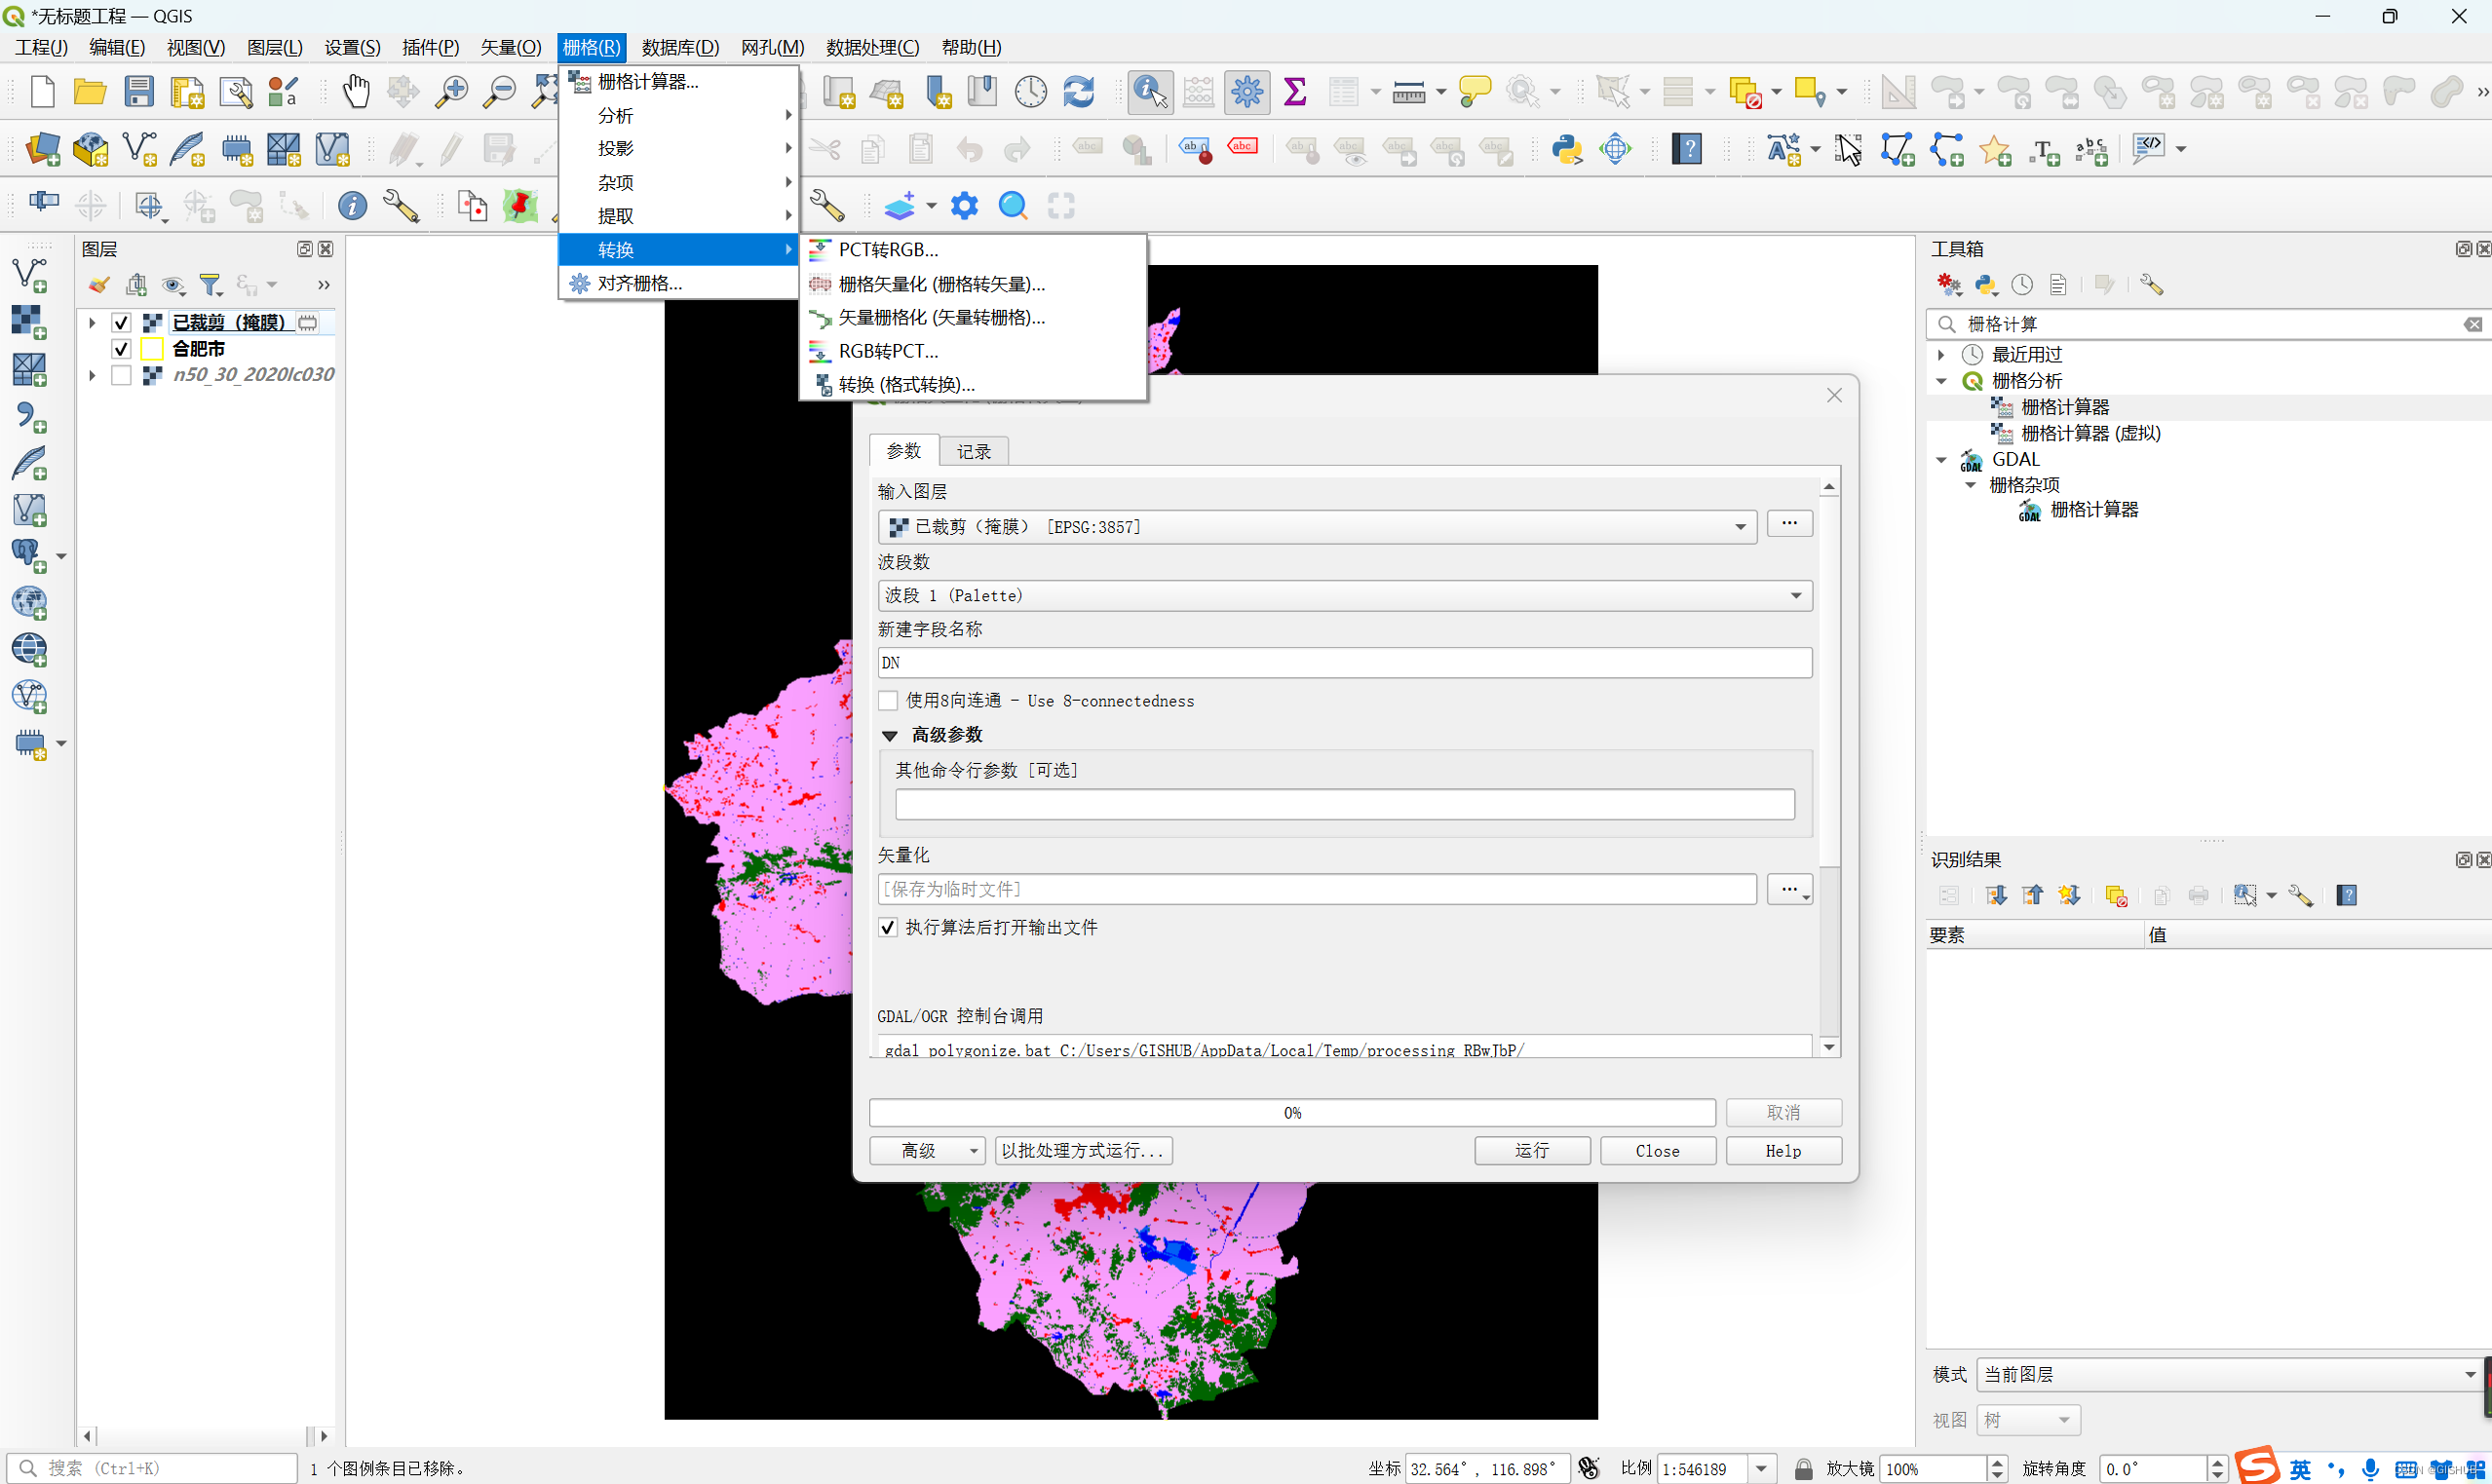Collapse the 高级参数 section
Viewport: 2492px width, 1484px height.
[x=890, y=735]
